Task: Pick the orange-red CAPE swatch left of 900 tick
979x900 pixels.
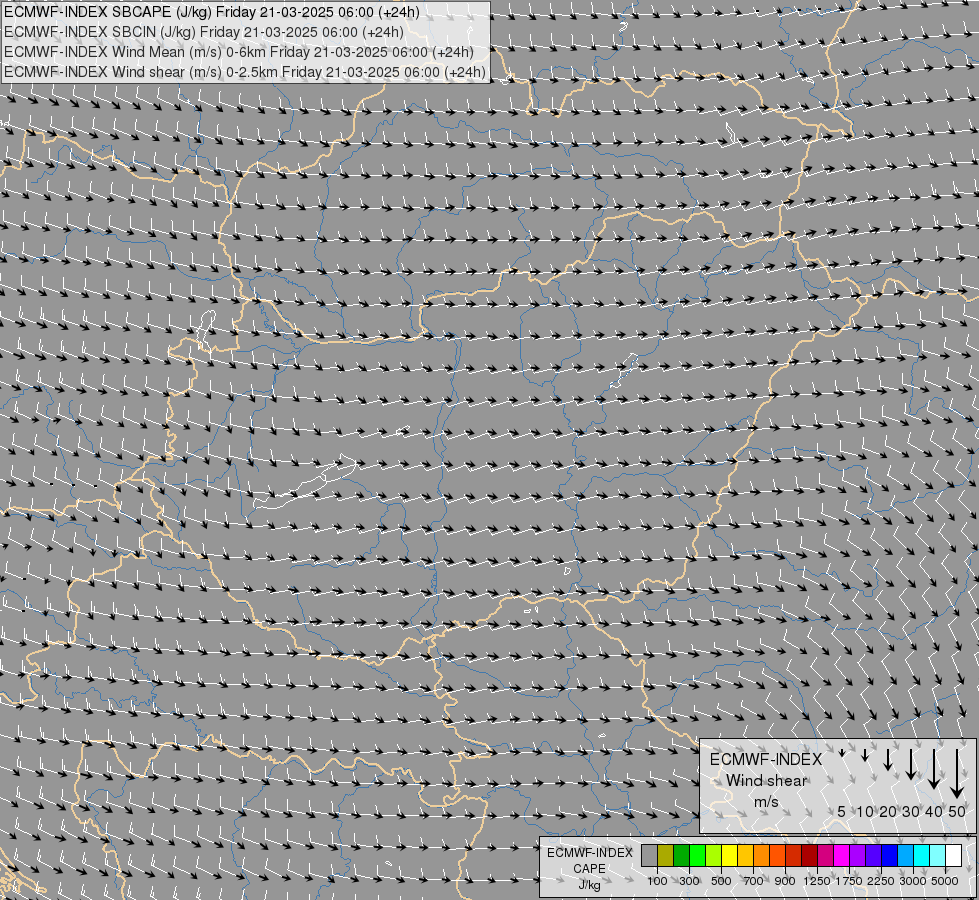Action: 777,855
